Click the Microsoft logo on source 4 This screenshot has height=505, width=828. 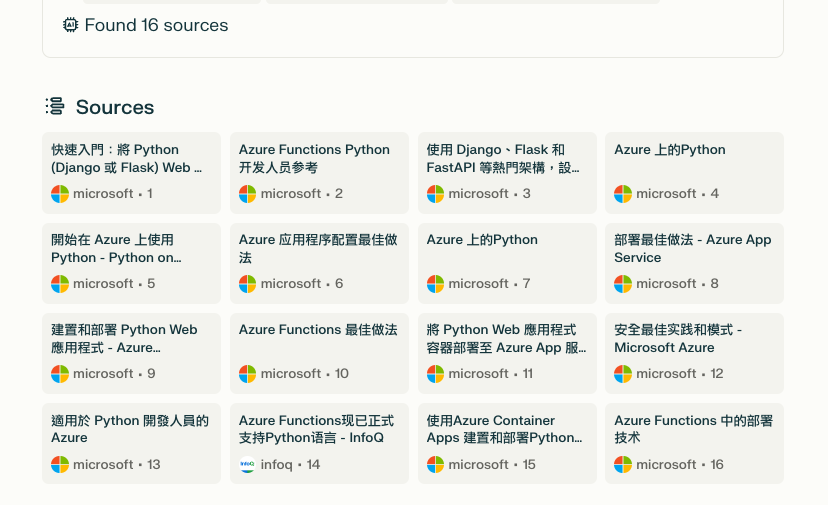pos(623,194)
